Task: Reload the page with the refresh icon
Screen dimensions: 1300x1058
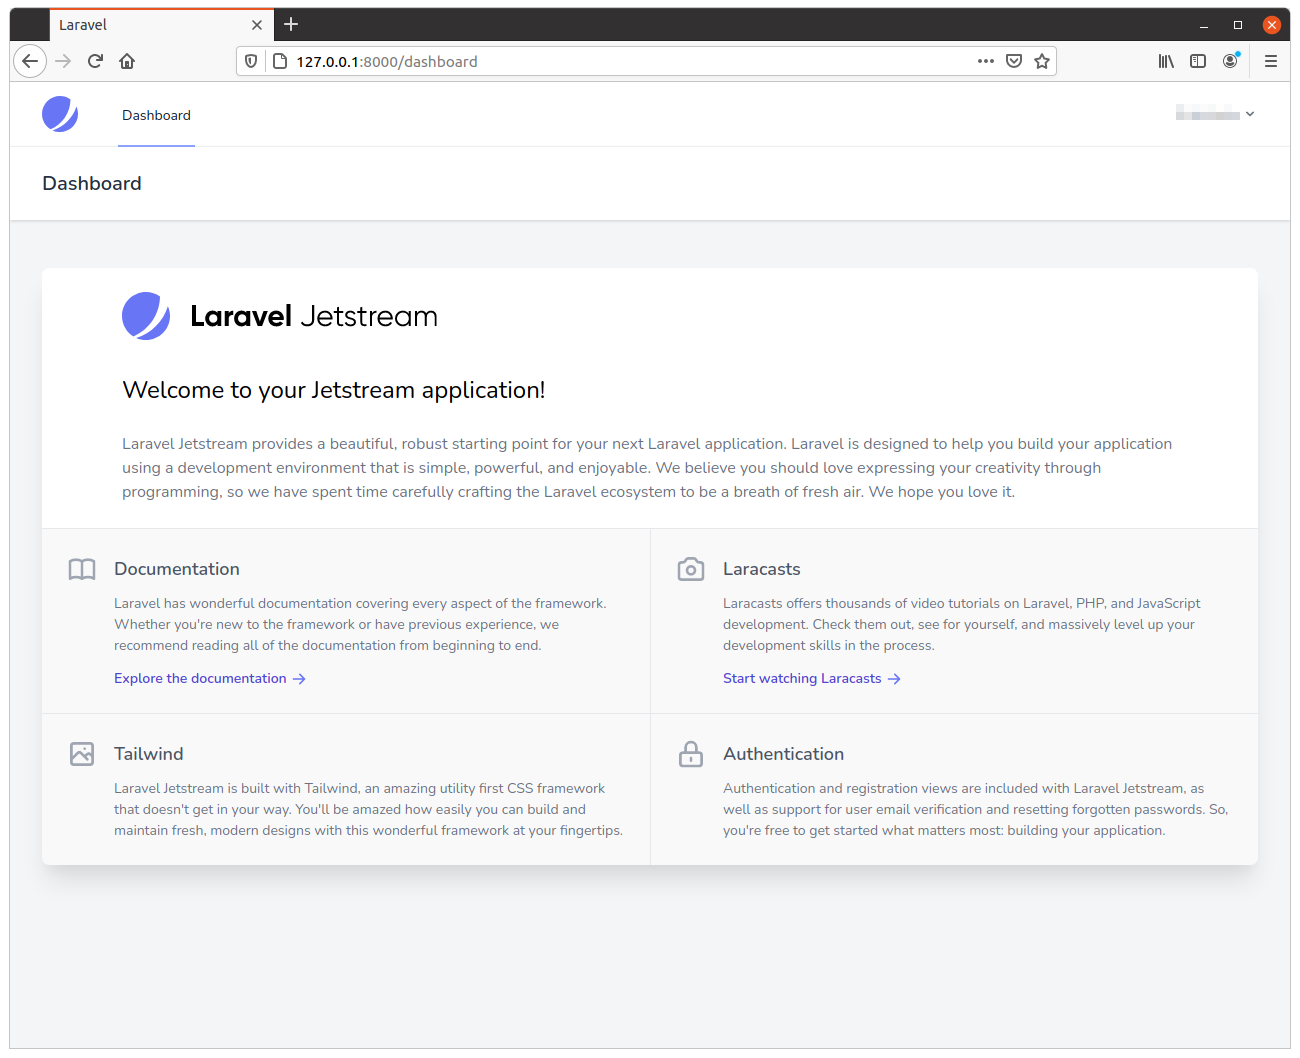Action: 95,61
